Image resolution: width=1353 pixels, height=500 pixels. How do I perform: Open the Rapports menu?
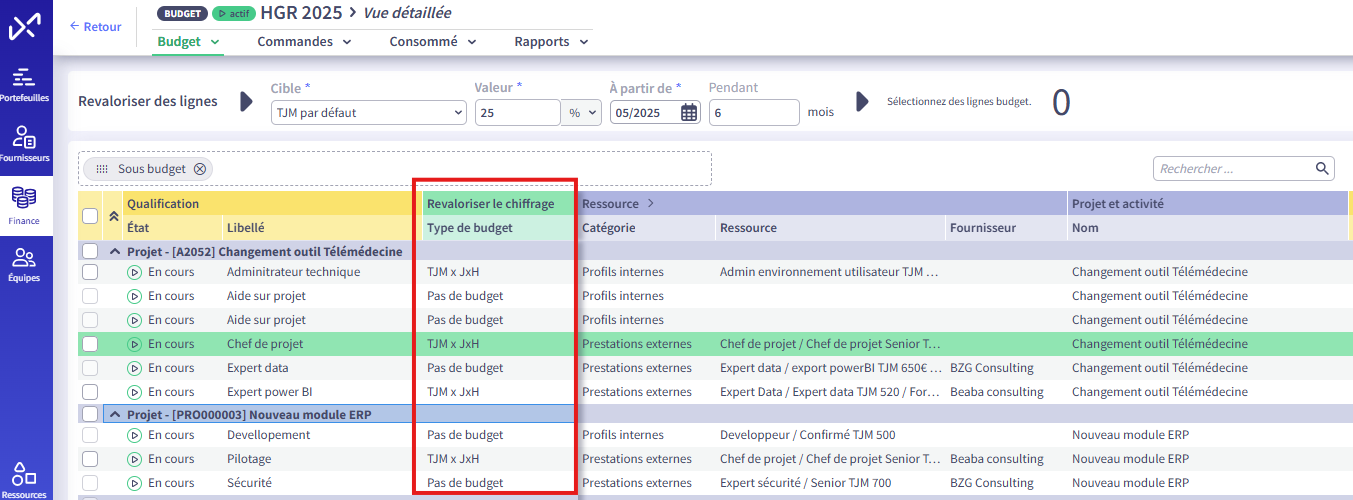[x=552, y=42]
